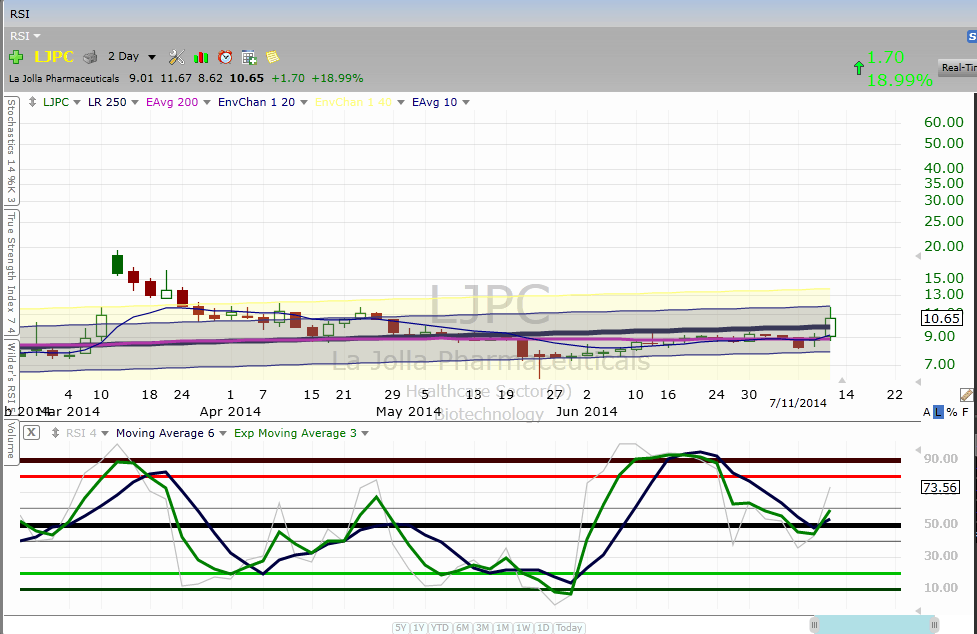Toggle the A arithmetic scale option
Screen dimensions: 977x634
926,412
